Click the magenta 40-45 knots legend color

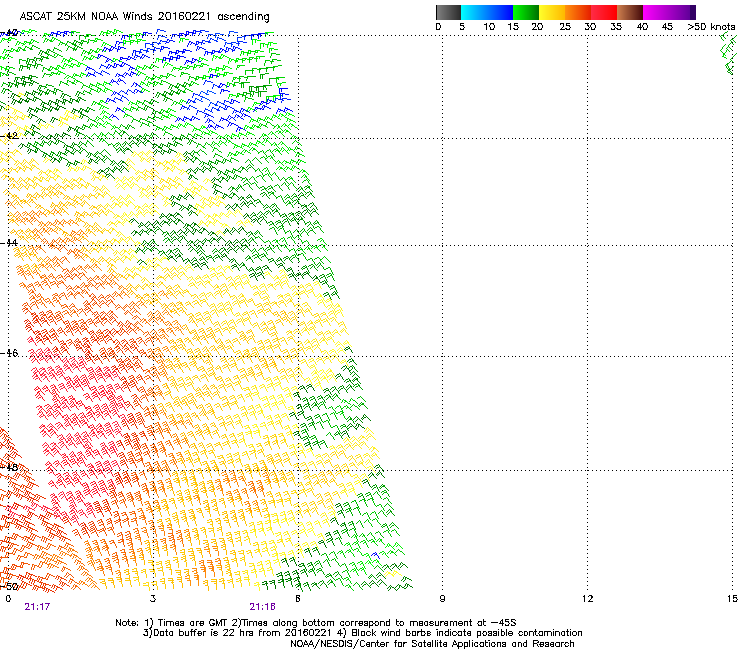(656, 12)
